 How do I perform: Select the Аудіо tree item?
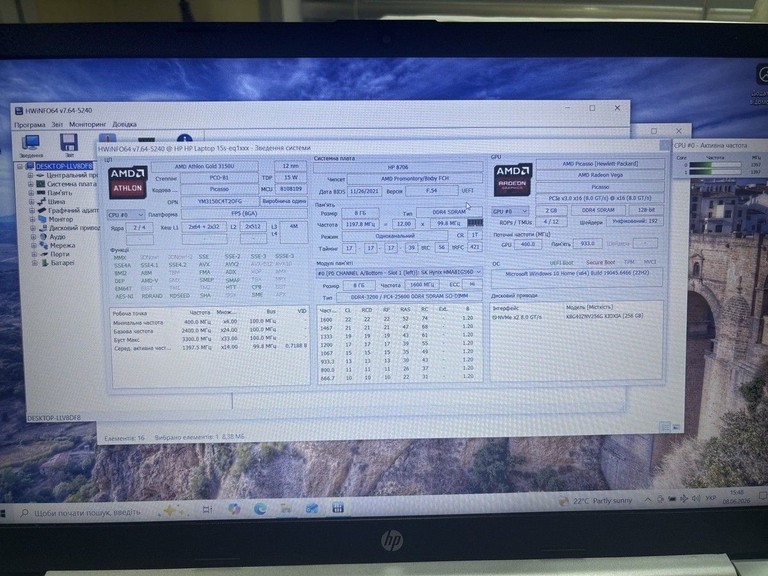point(57,237)
